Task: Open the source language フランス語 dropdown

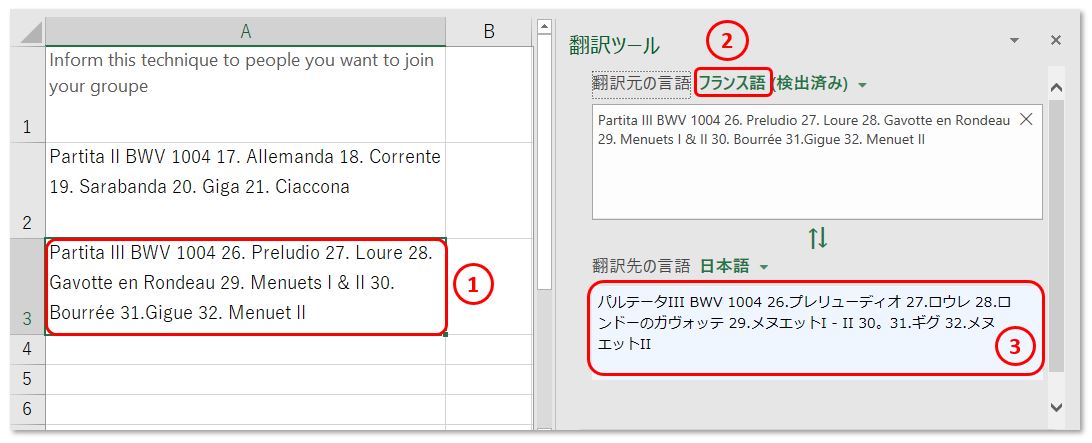Action: pos(864,85)
